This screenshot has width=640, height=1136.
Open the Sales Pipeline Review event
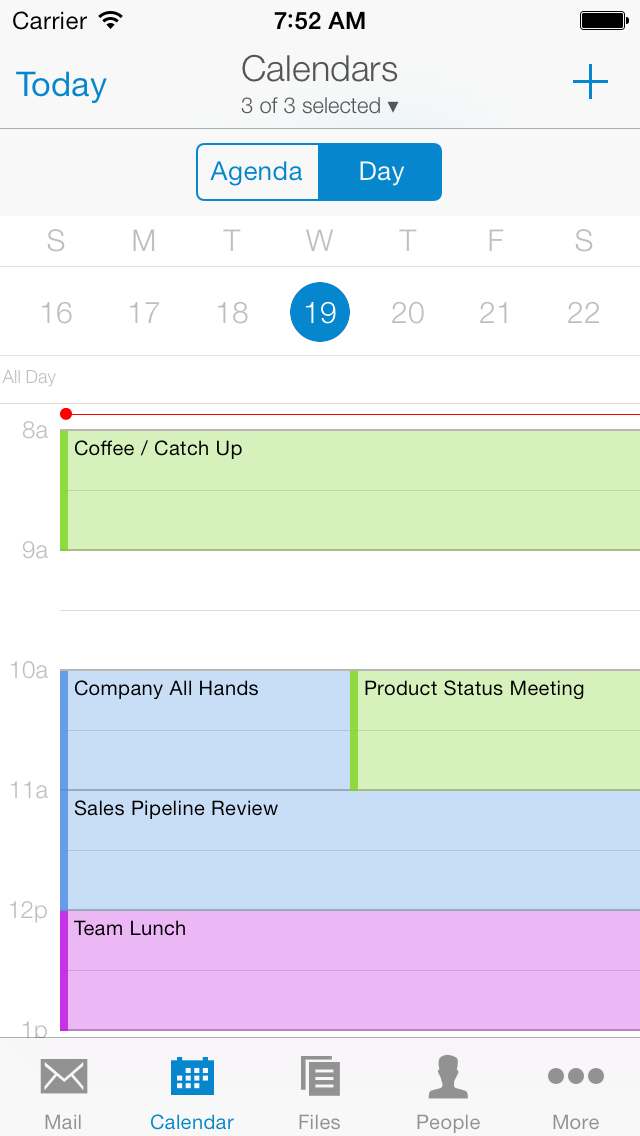click(x=350, y=850)
